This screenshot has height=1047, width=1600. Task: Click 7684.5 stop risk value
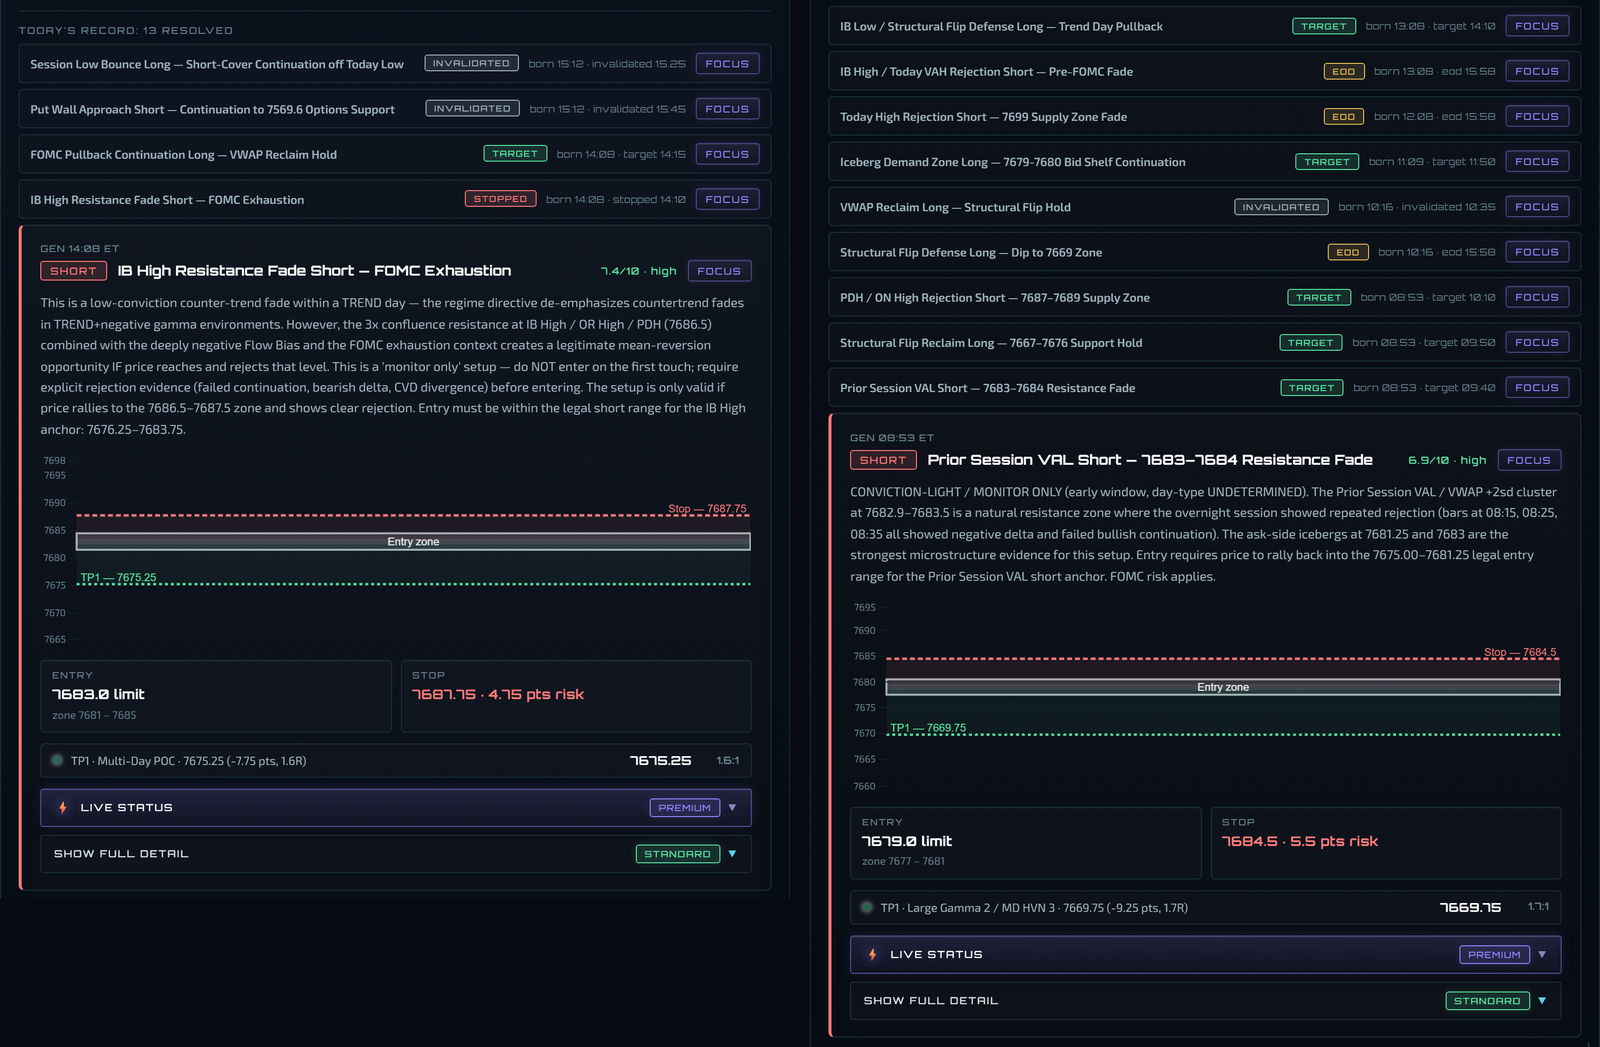coord(1300,841)
